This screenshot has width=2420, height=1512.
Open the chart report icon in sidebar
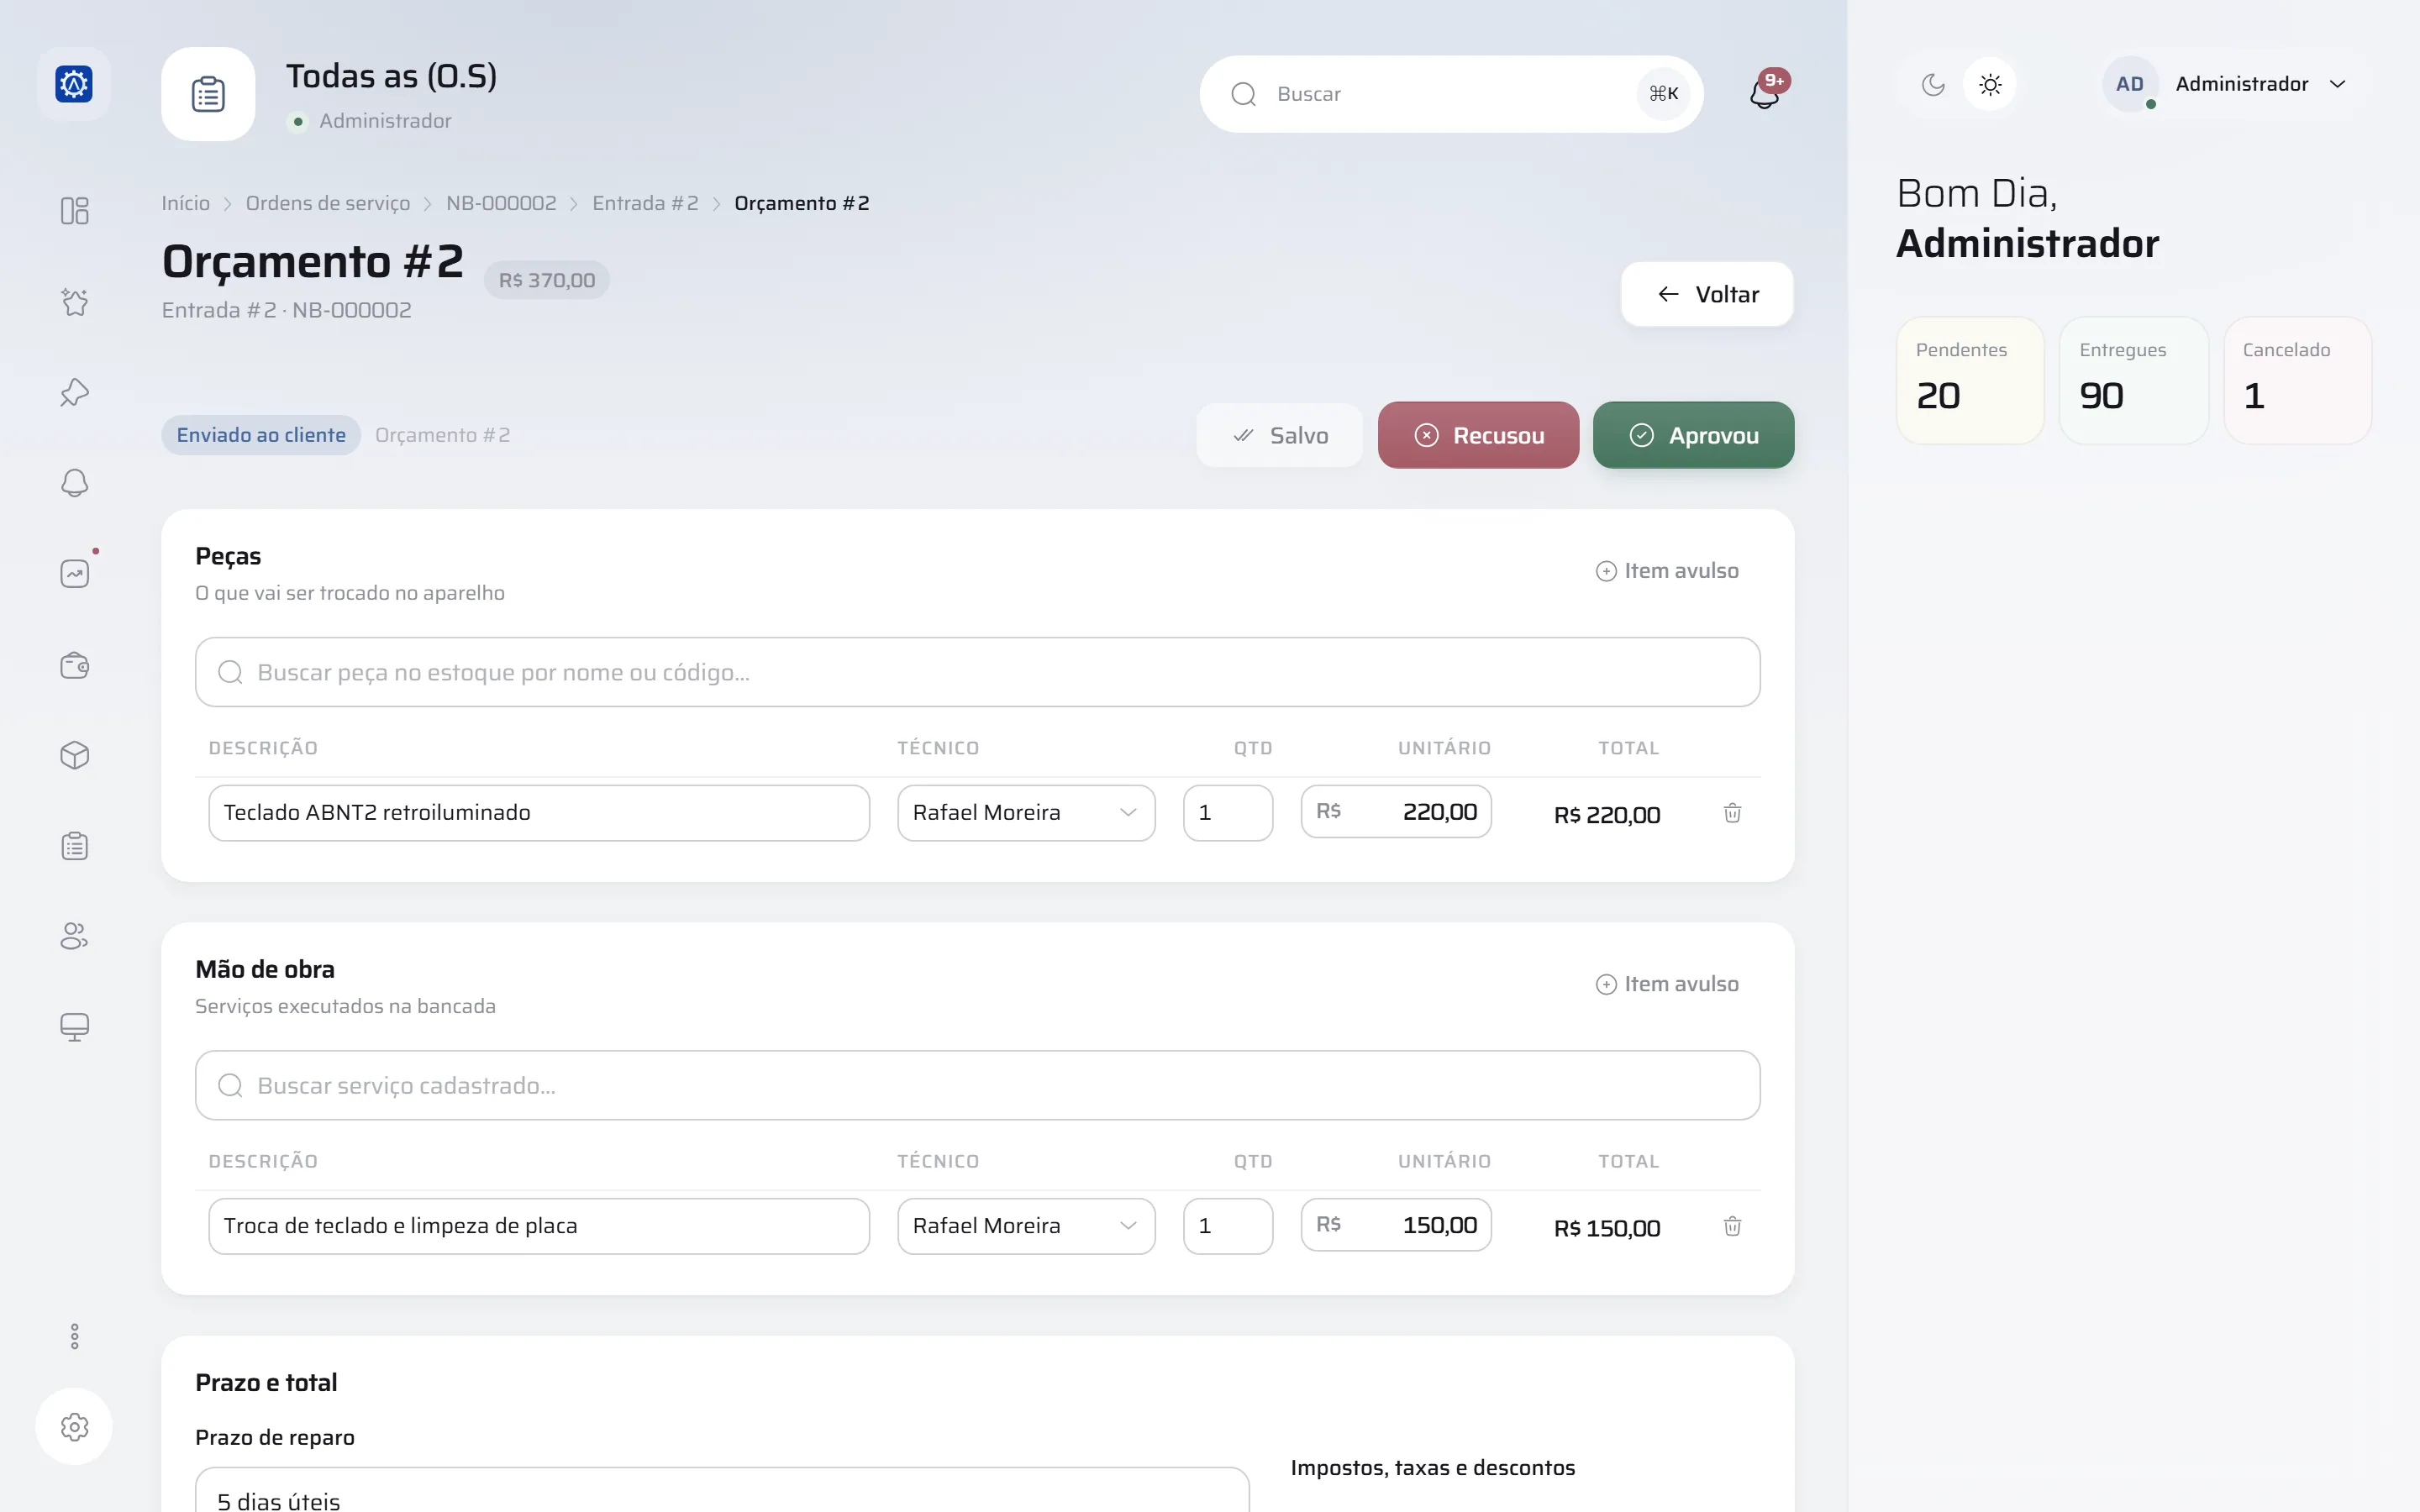tap(74, 574)
